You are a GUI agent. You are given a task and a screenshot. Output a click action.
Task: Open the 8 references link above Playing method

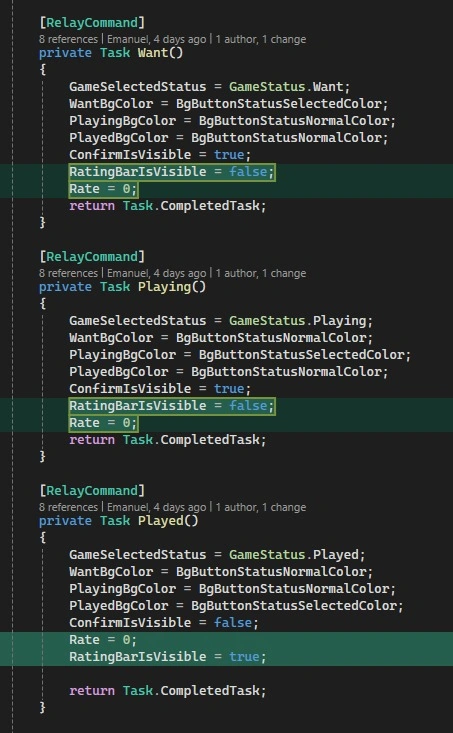pyautogui.click(x=68, y=273)
